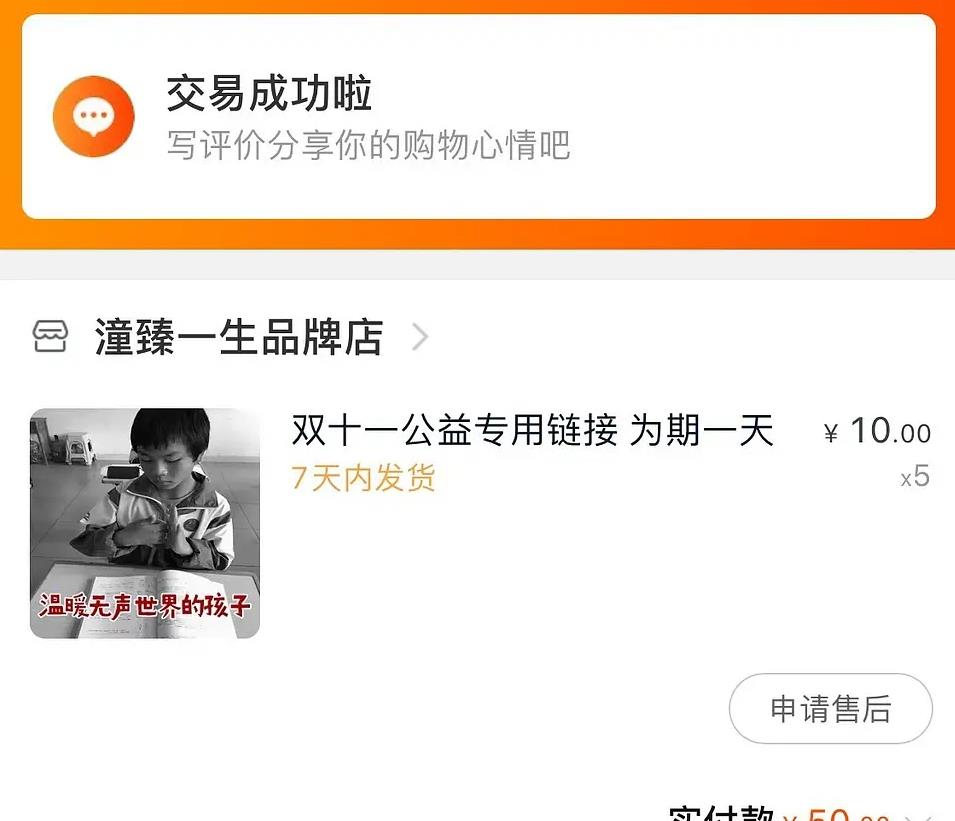This screenshot has height=821, width=955.
Task: Open the 潼臻一生品牌店 shop page
Action: click(x=238, y=337)
